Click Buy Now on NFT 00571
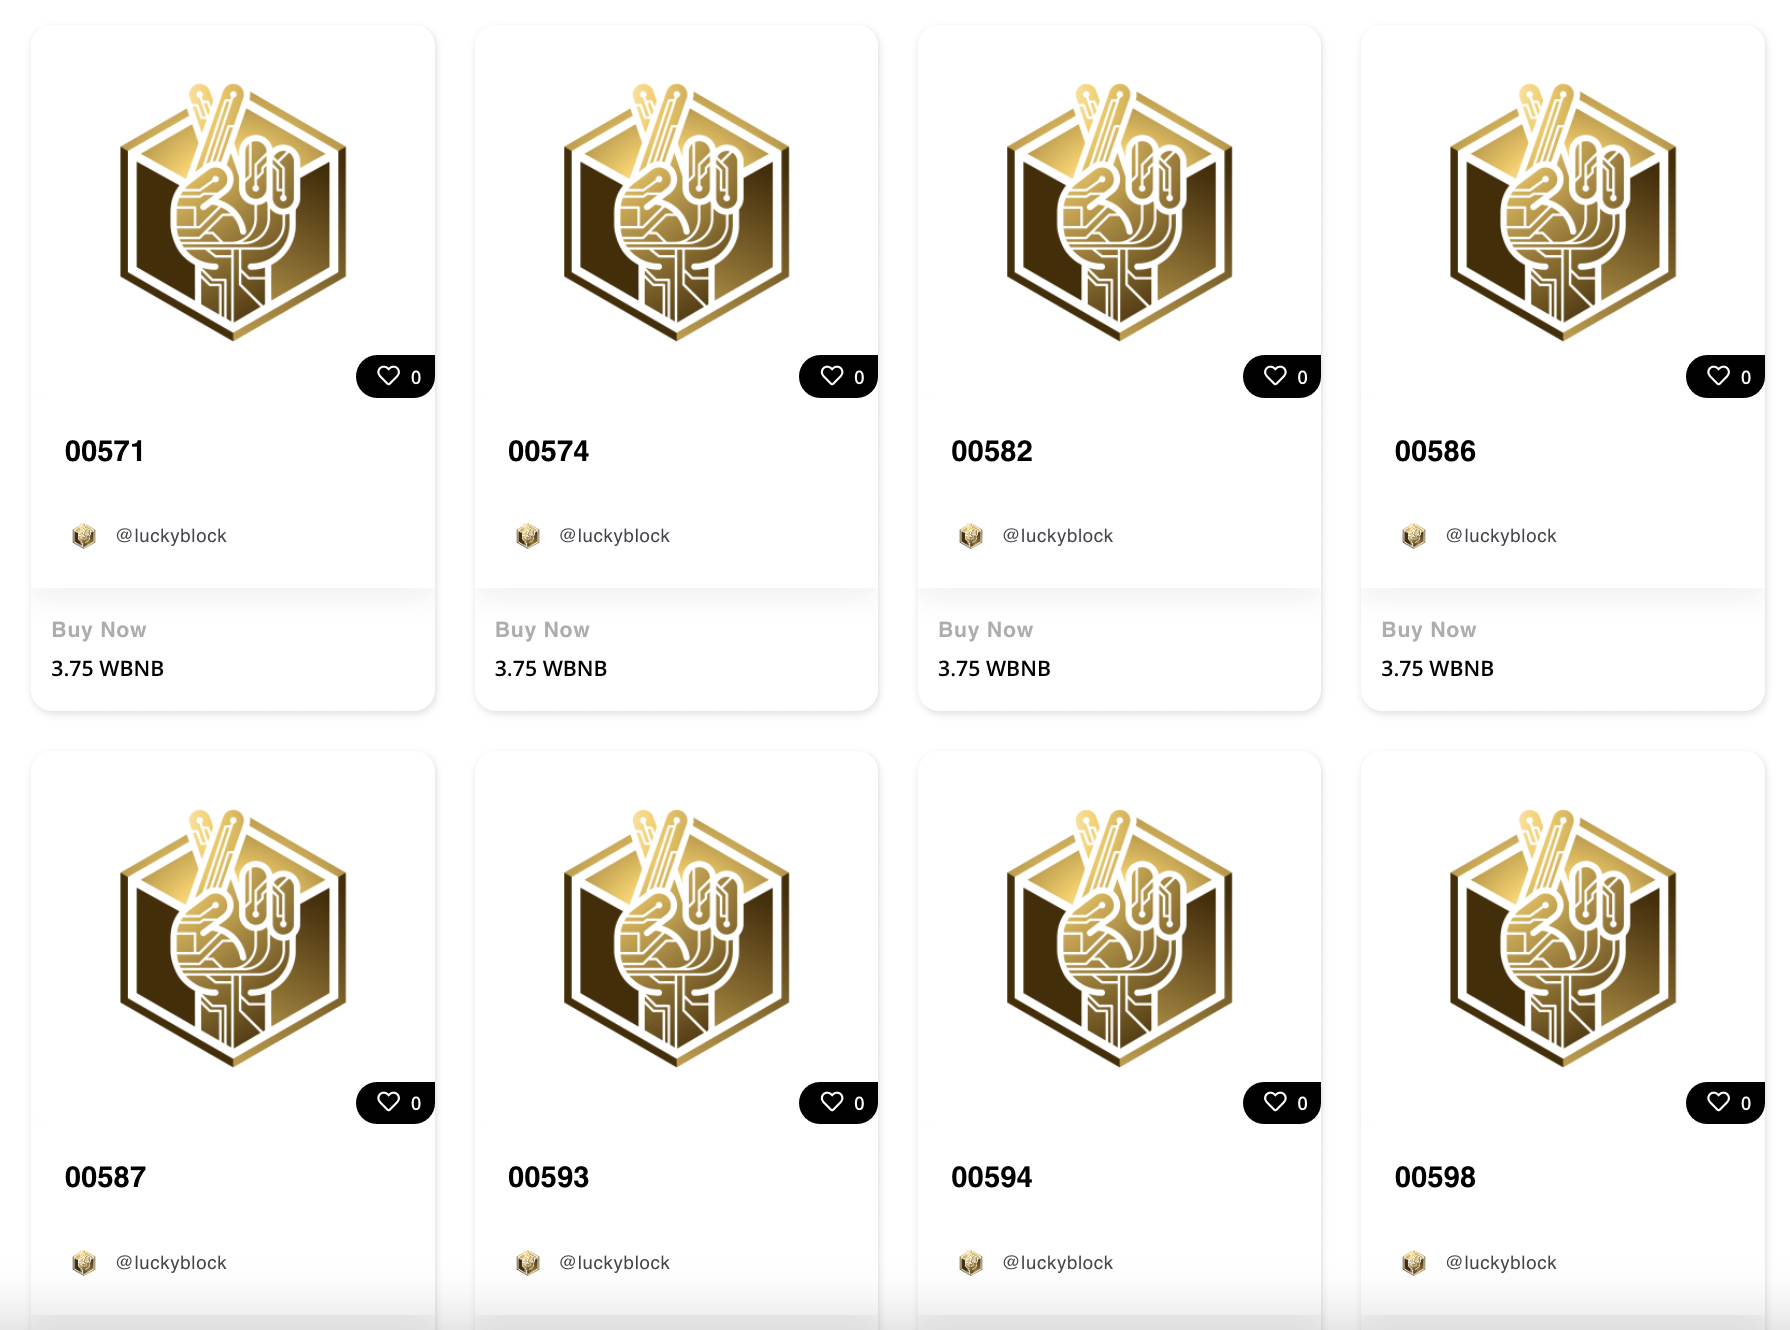The image size is (1790, 1330). tap(99, 630)
